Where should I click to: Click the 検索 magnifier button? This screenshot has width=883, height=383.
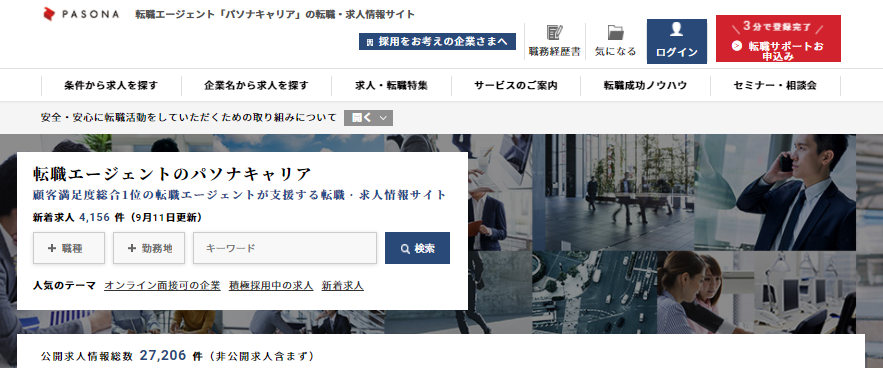point(417,248)
